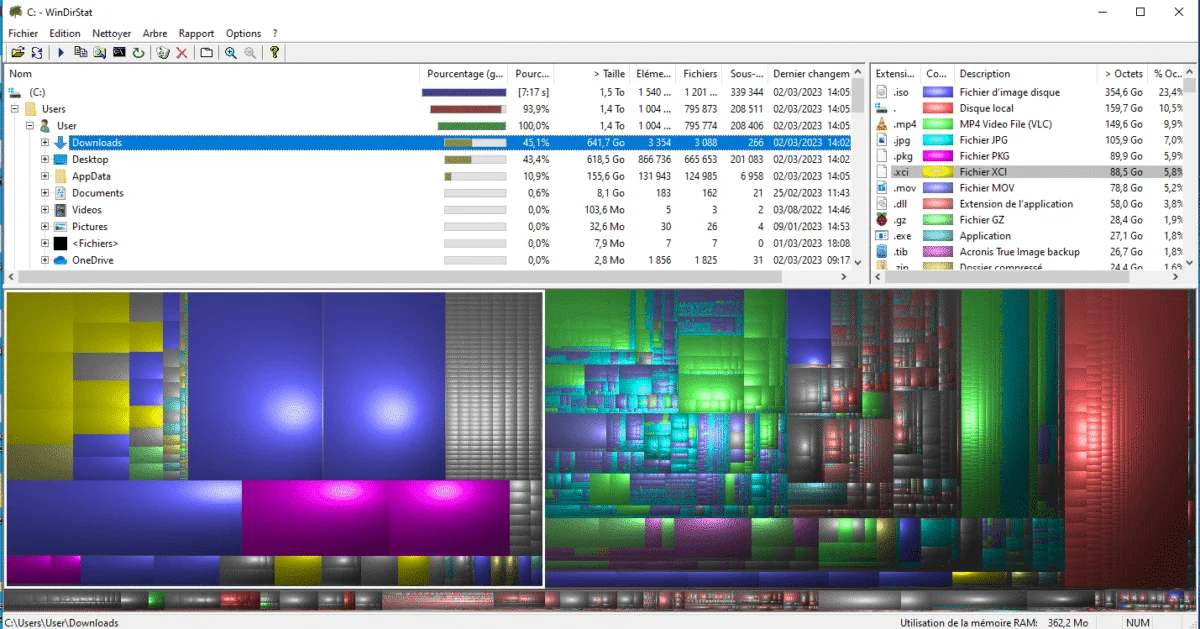1200x629 pixels.
Task: Click the open drive folder toolbar icon
Action: [17, 53]
